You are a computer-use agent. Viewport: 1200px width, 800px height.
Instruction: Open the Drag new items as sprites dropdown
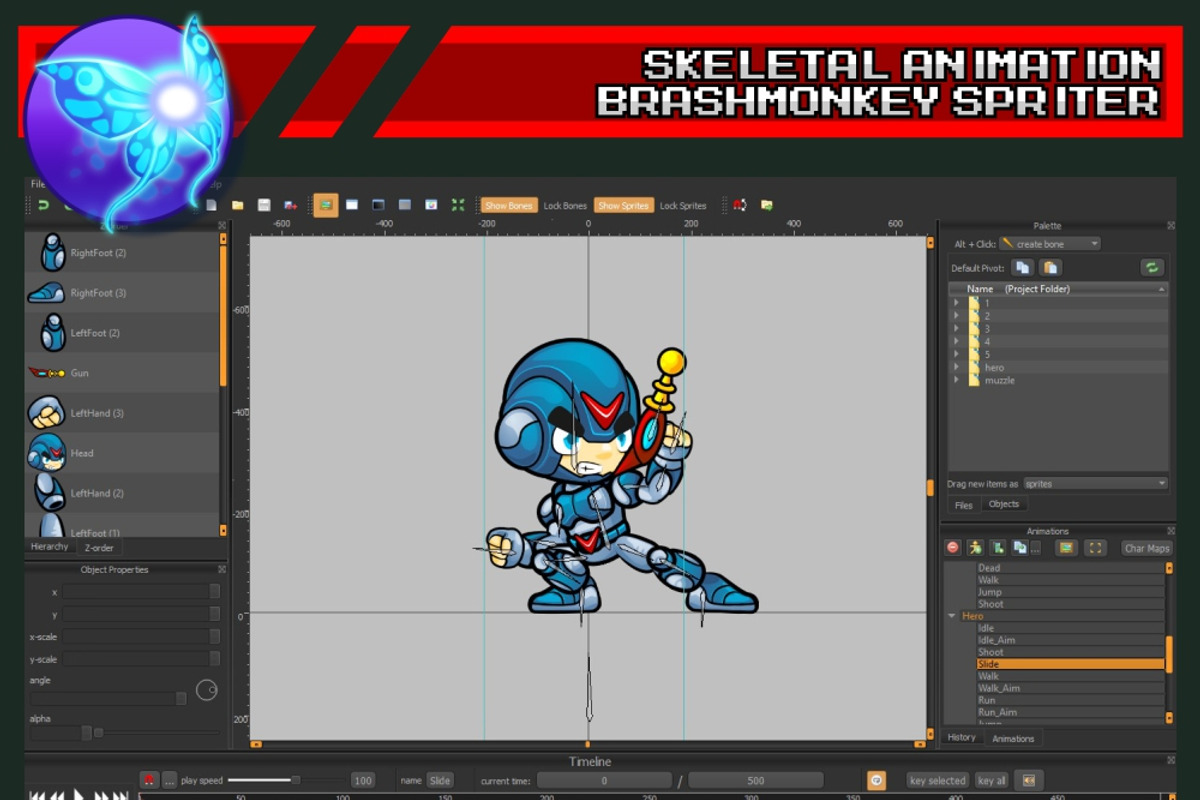[1095, 484]
